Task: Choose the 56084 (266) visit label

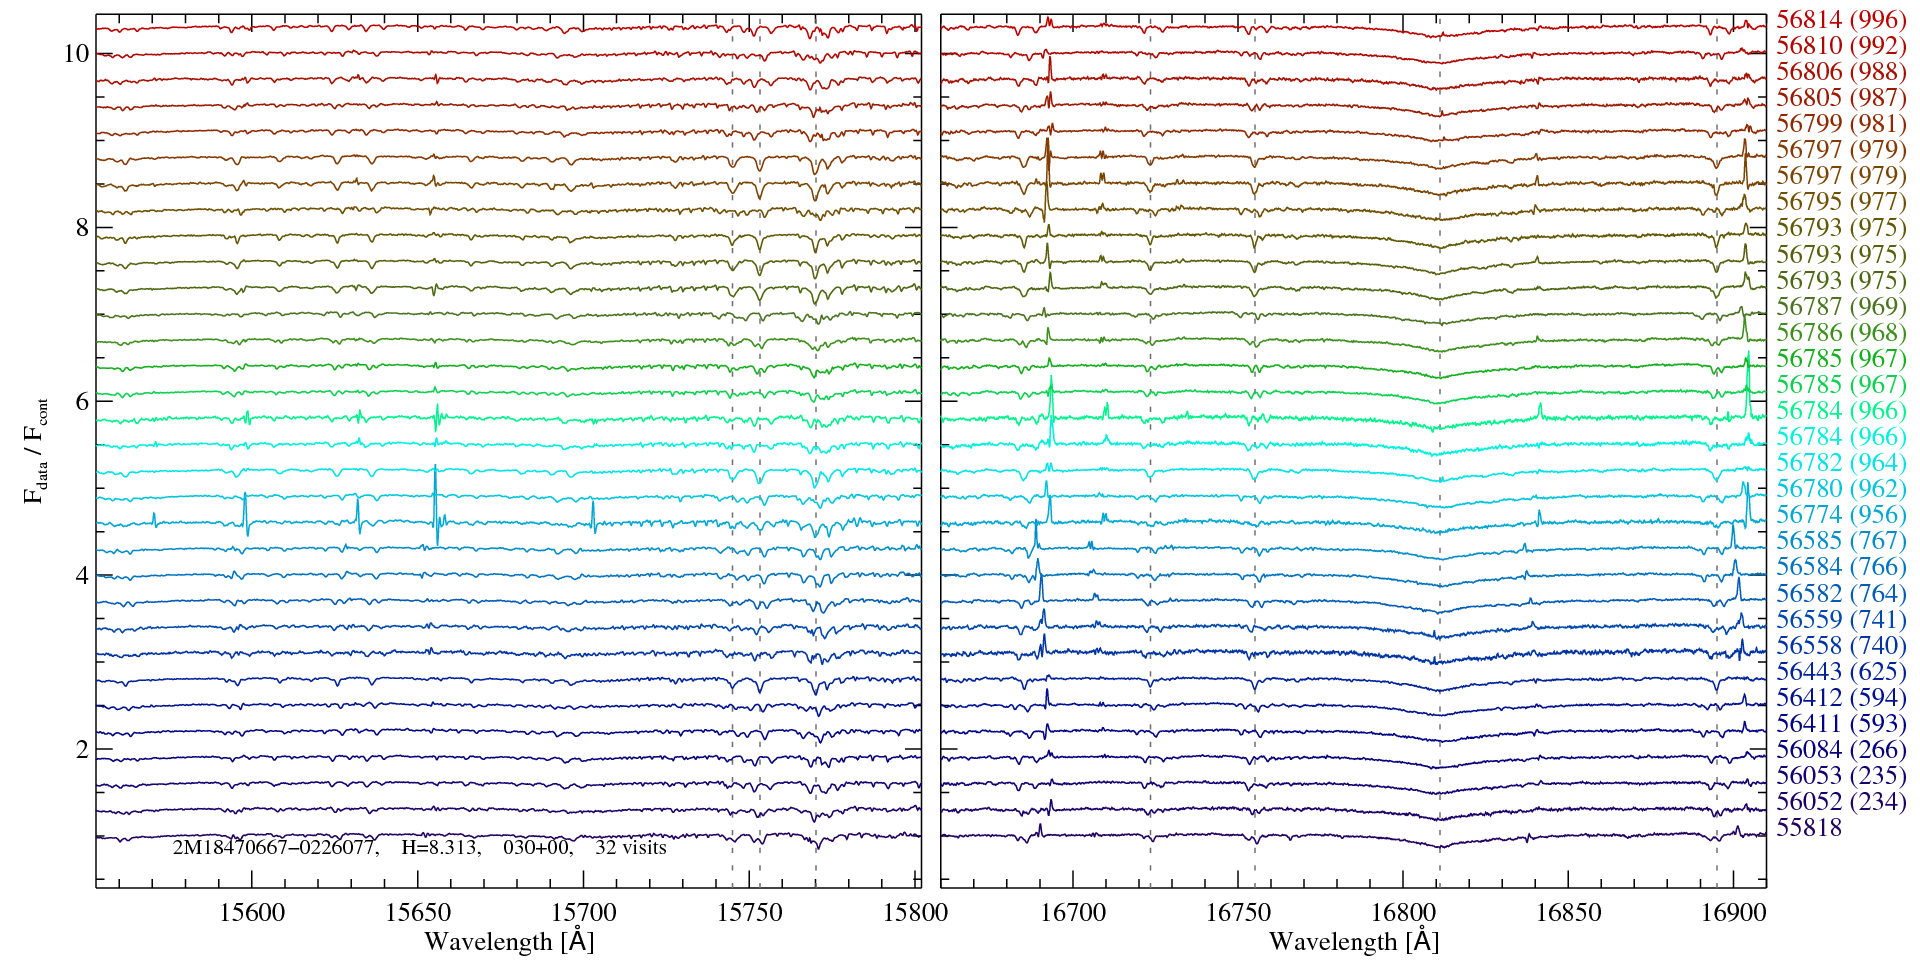Action: [1840, 750]
